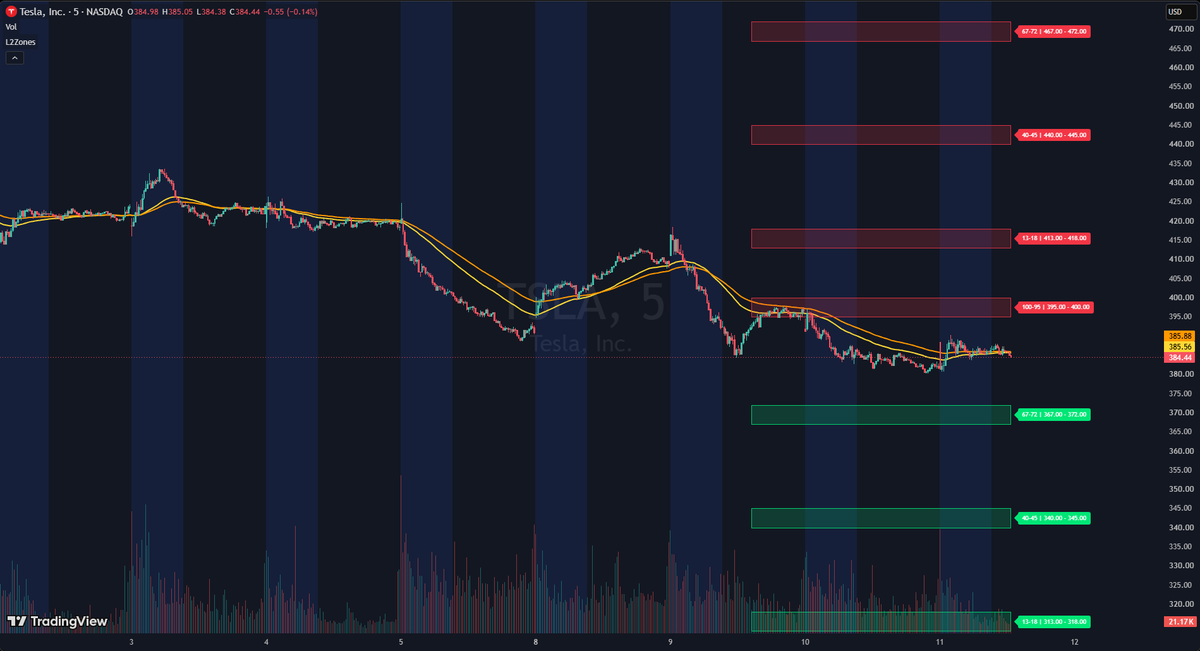Click 350.00 on the price scale
This screenshot has height=651, width=1200.
point(1180,489)
